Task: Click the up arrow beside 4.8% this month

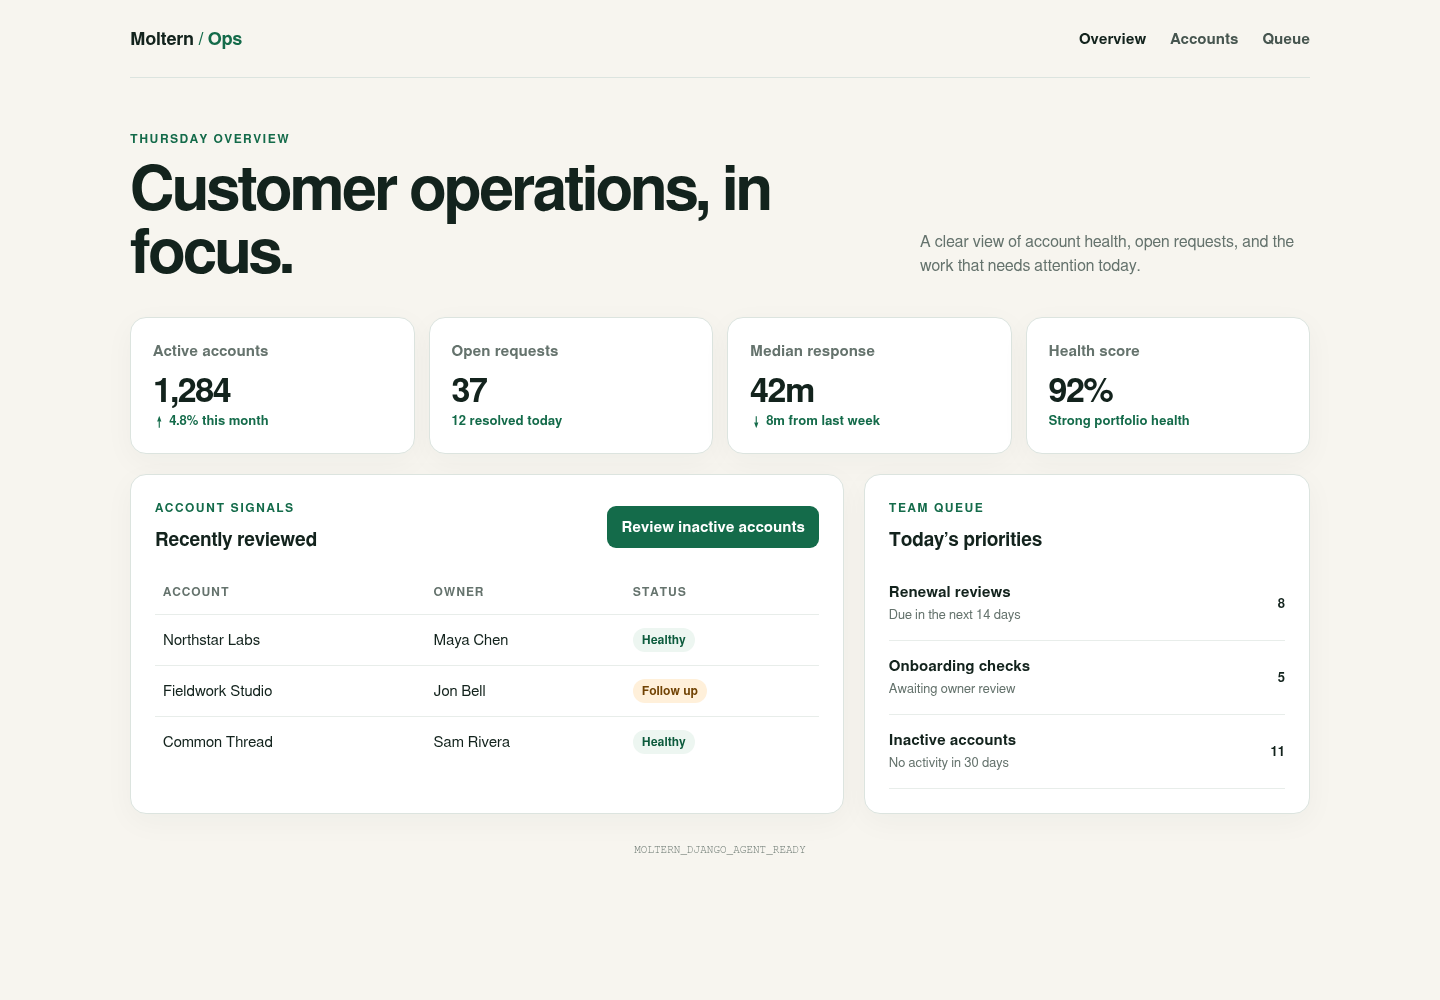Action: pyautogui.click(x=159, y=422)
